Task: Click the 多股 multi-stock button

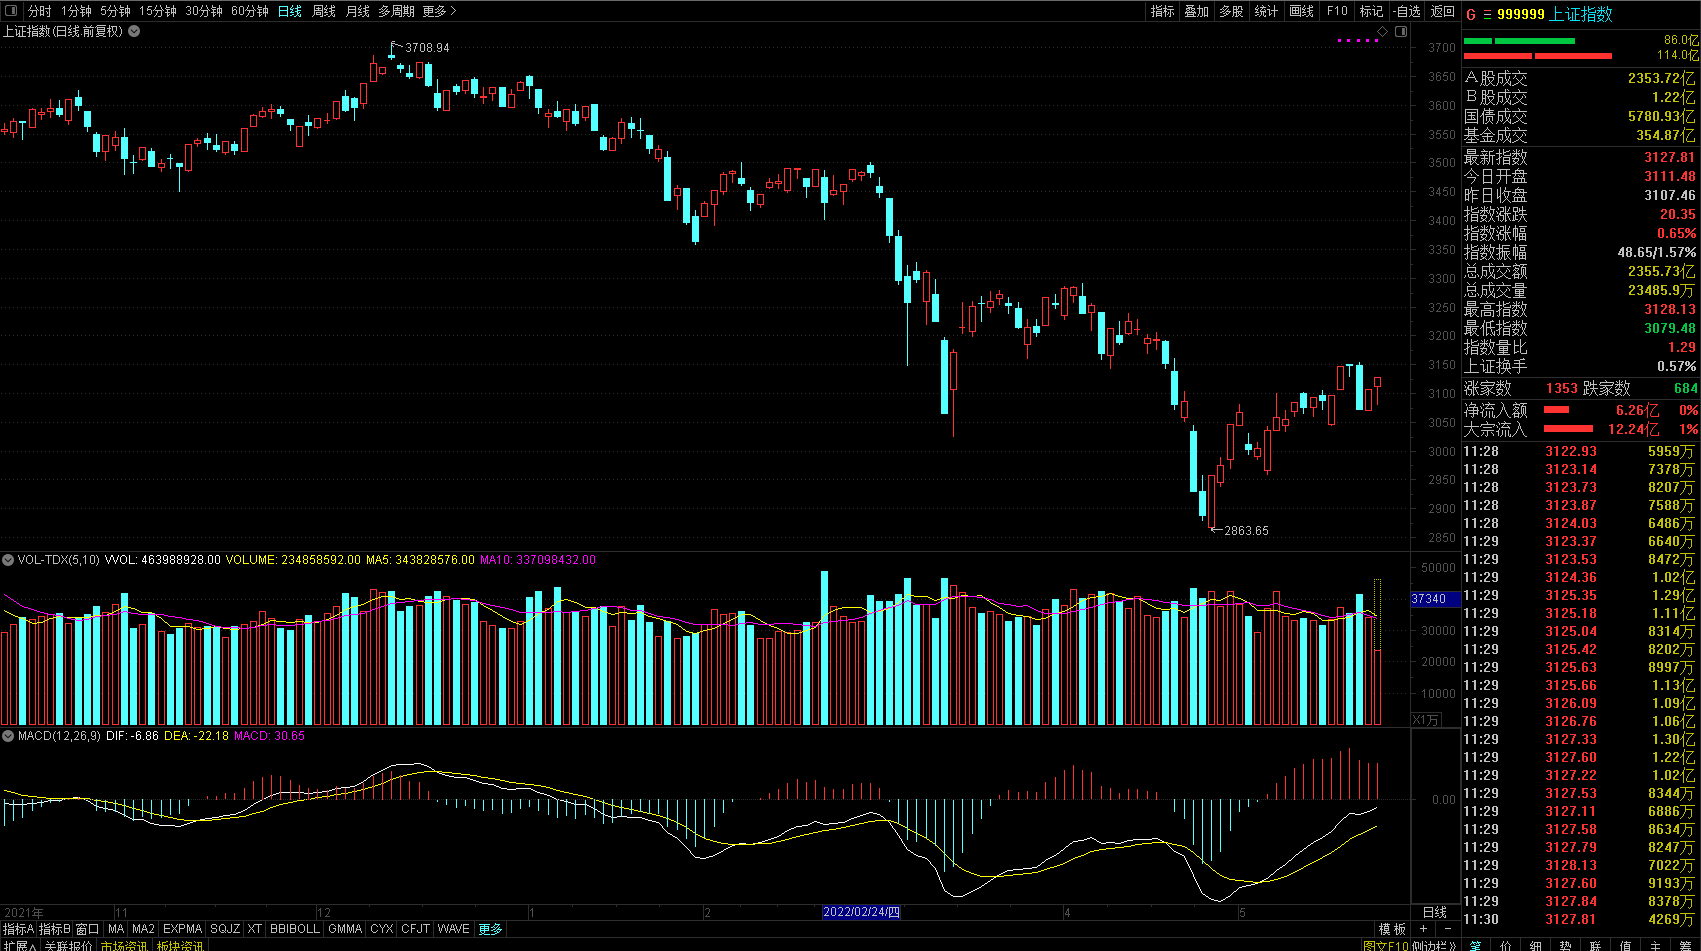Action: coord(1231,11)
